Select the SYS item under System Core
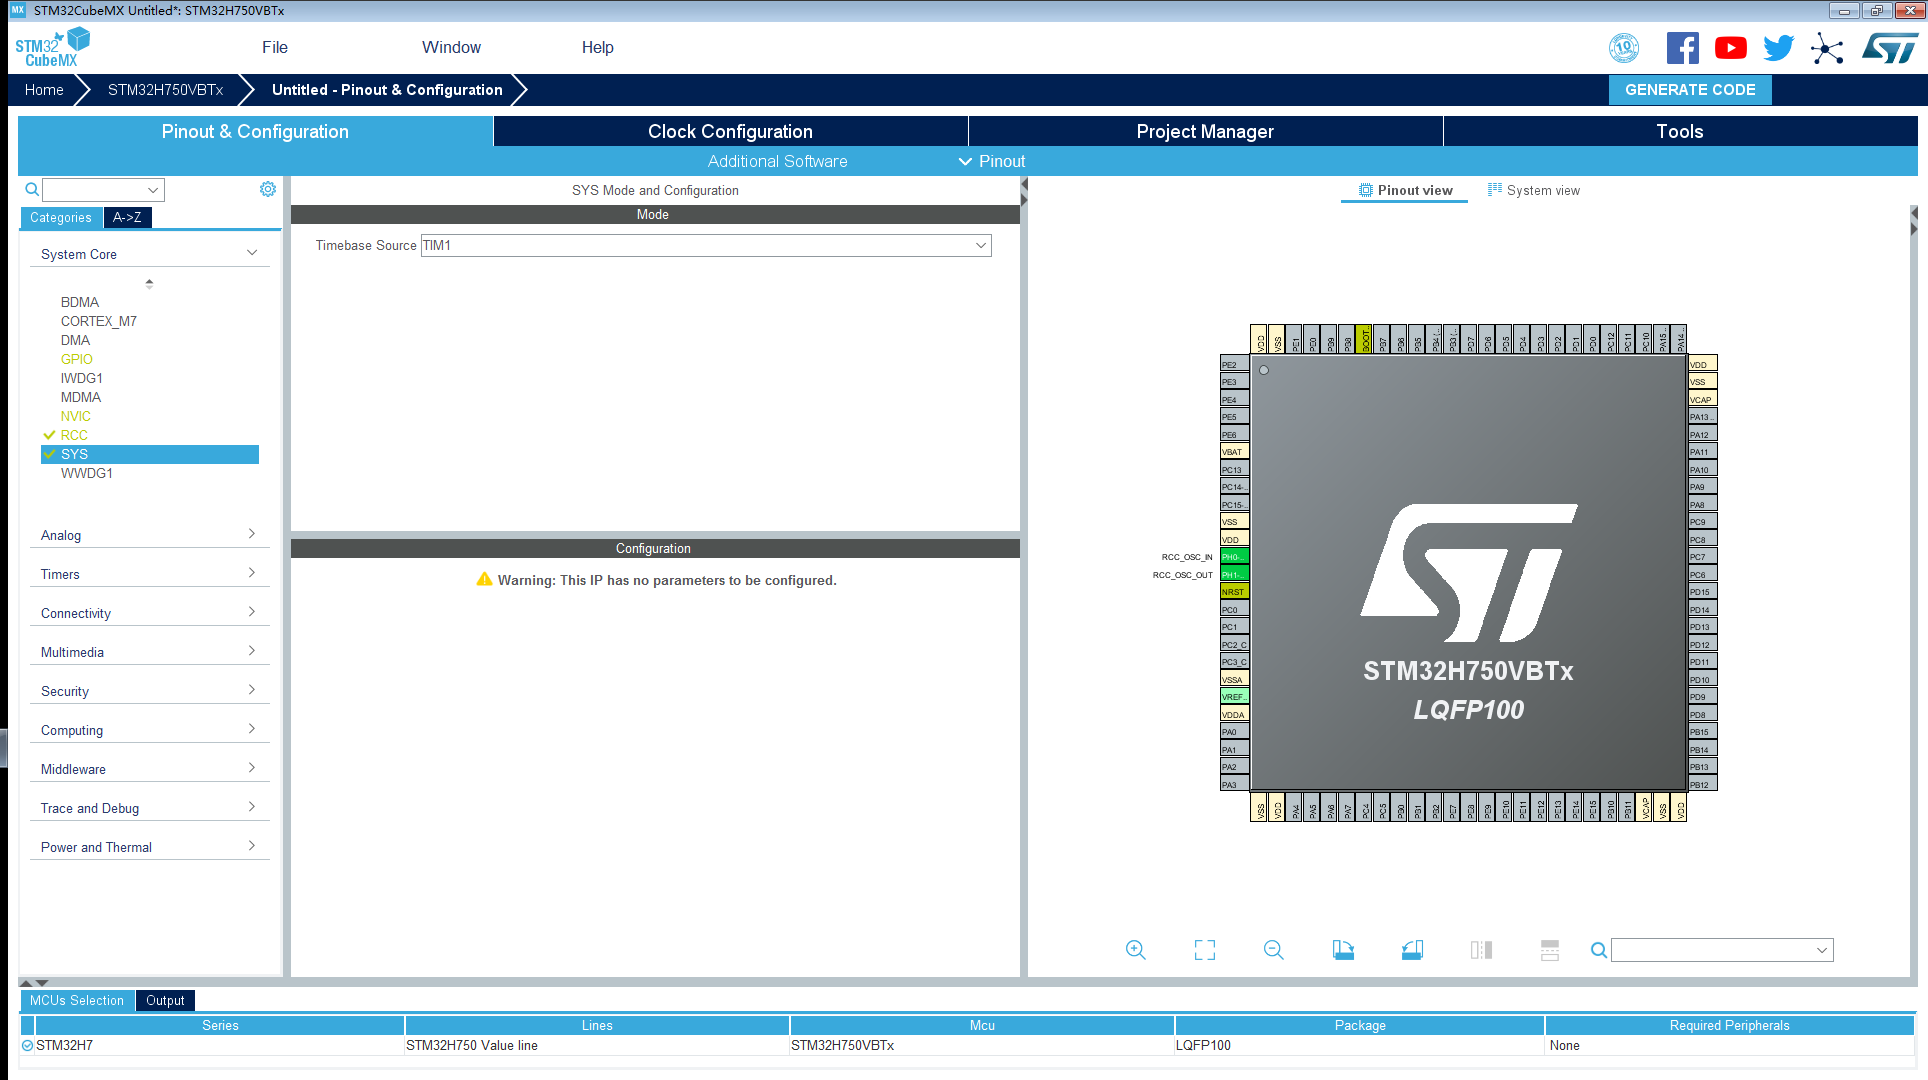This screenshot has width=1928, height=1080. pos(74,454)
